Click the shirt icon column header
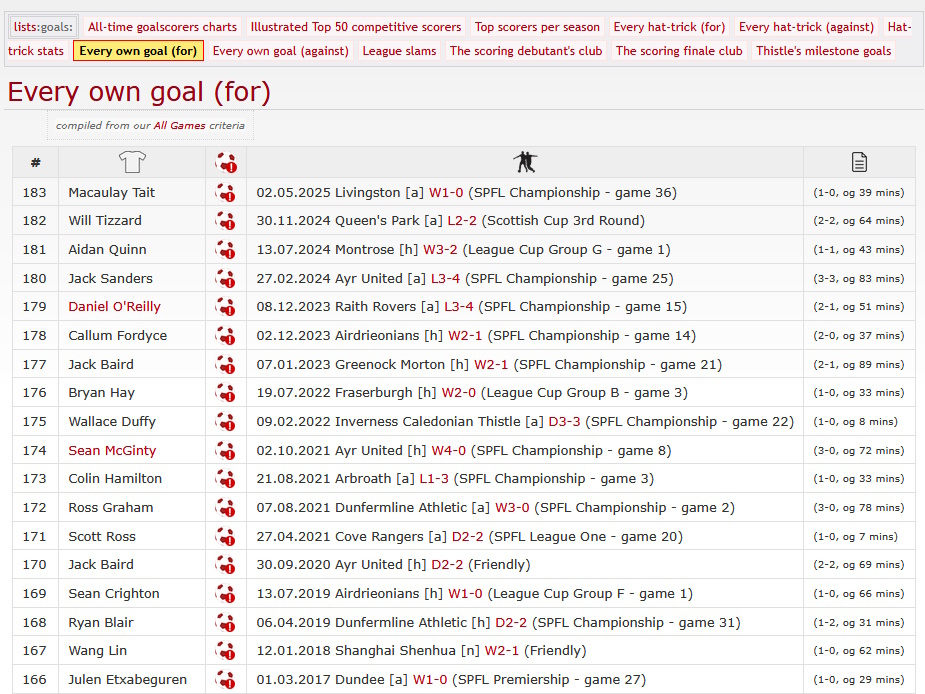Screen dimensions: 925x694 point(132,162)
